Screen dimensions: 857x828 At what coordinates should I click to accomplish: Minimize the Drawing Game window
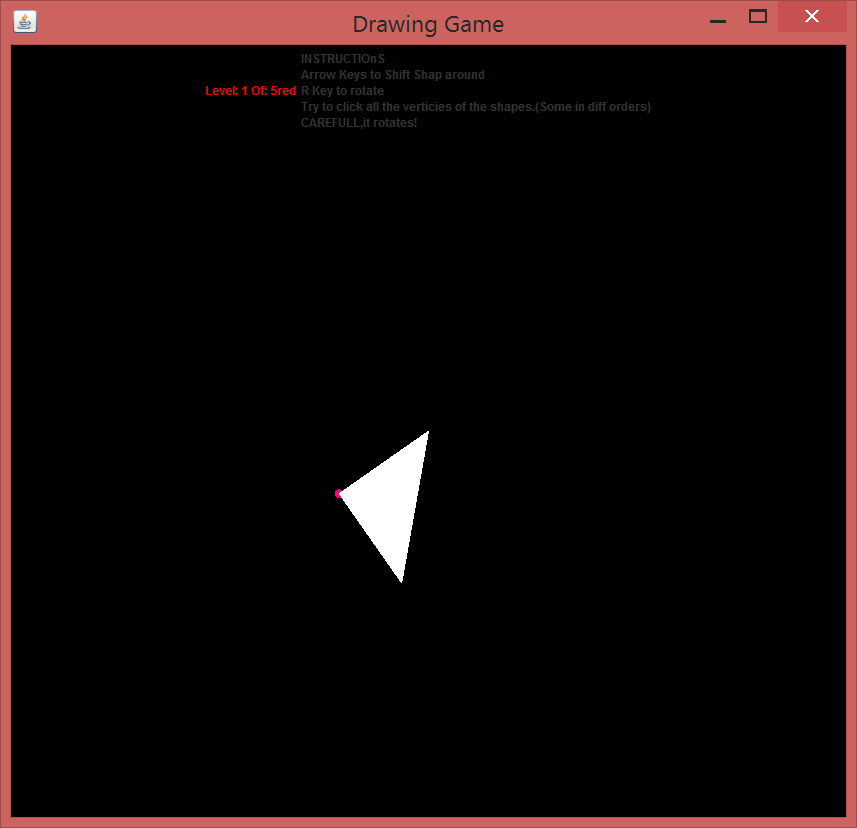tap(718, 21)
